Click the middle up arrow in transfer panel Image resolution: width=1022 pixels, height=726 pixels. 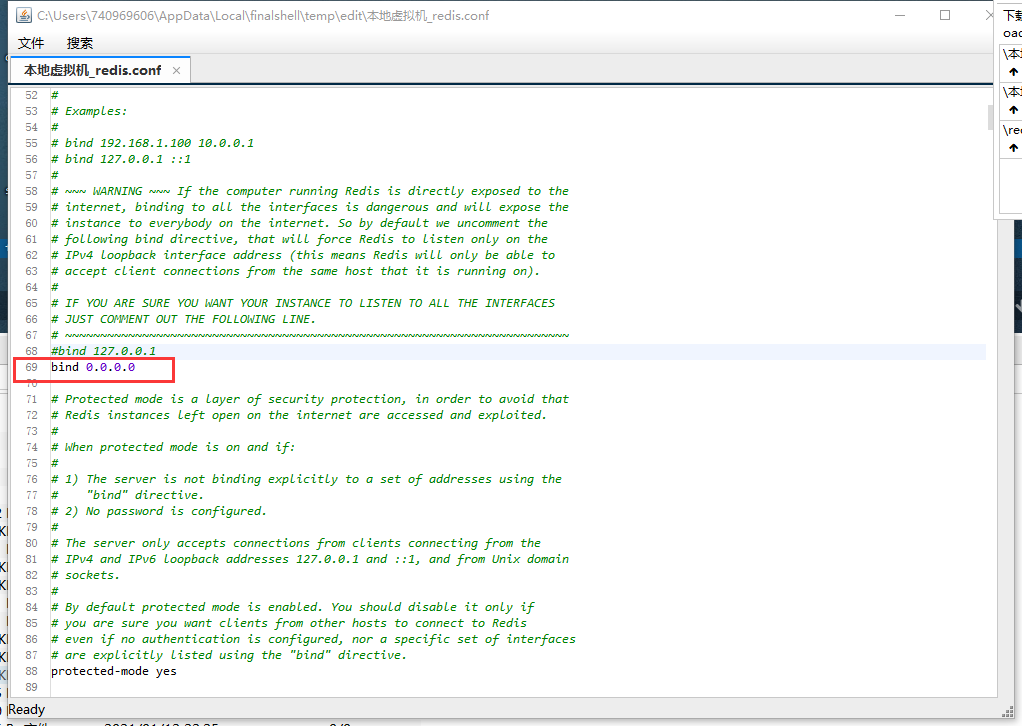pos(1013,110)
